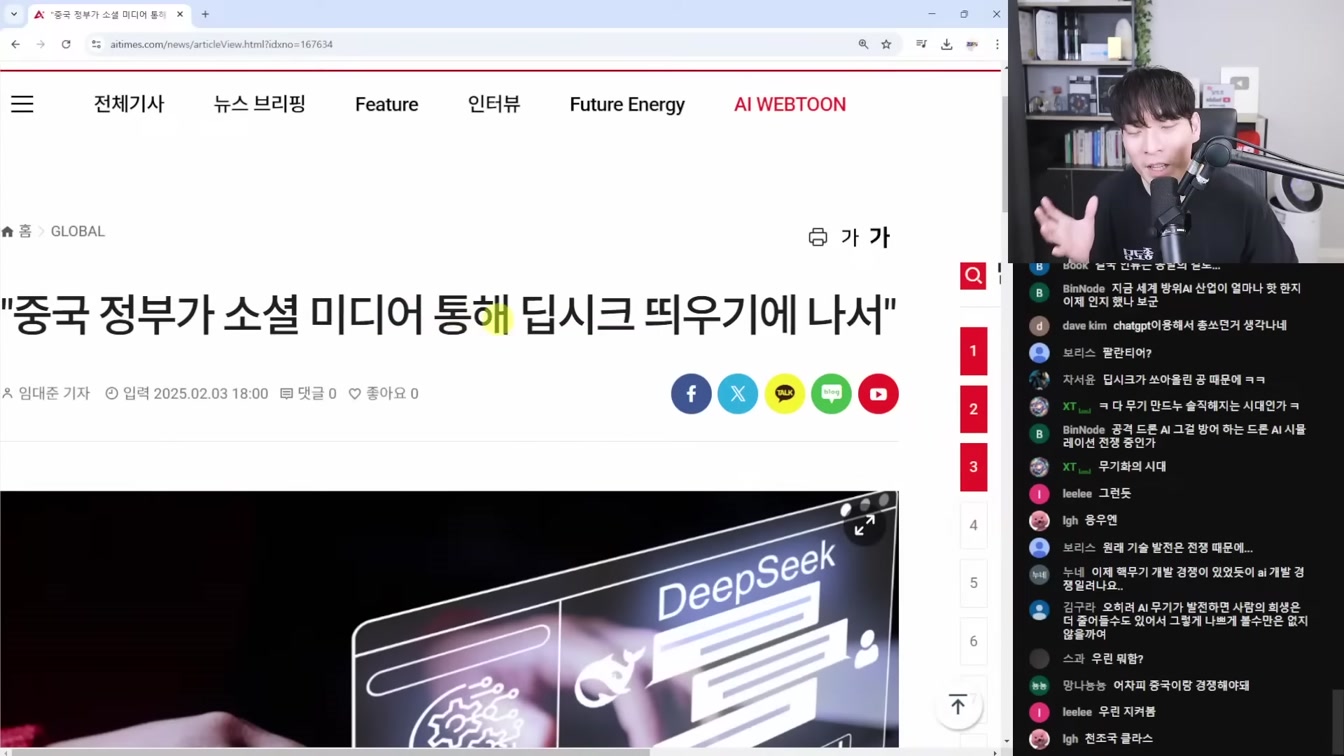Open the 뉴스 브리핑 menu
This screenshot has width=1344, height=756.
(x=260, y=104)
